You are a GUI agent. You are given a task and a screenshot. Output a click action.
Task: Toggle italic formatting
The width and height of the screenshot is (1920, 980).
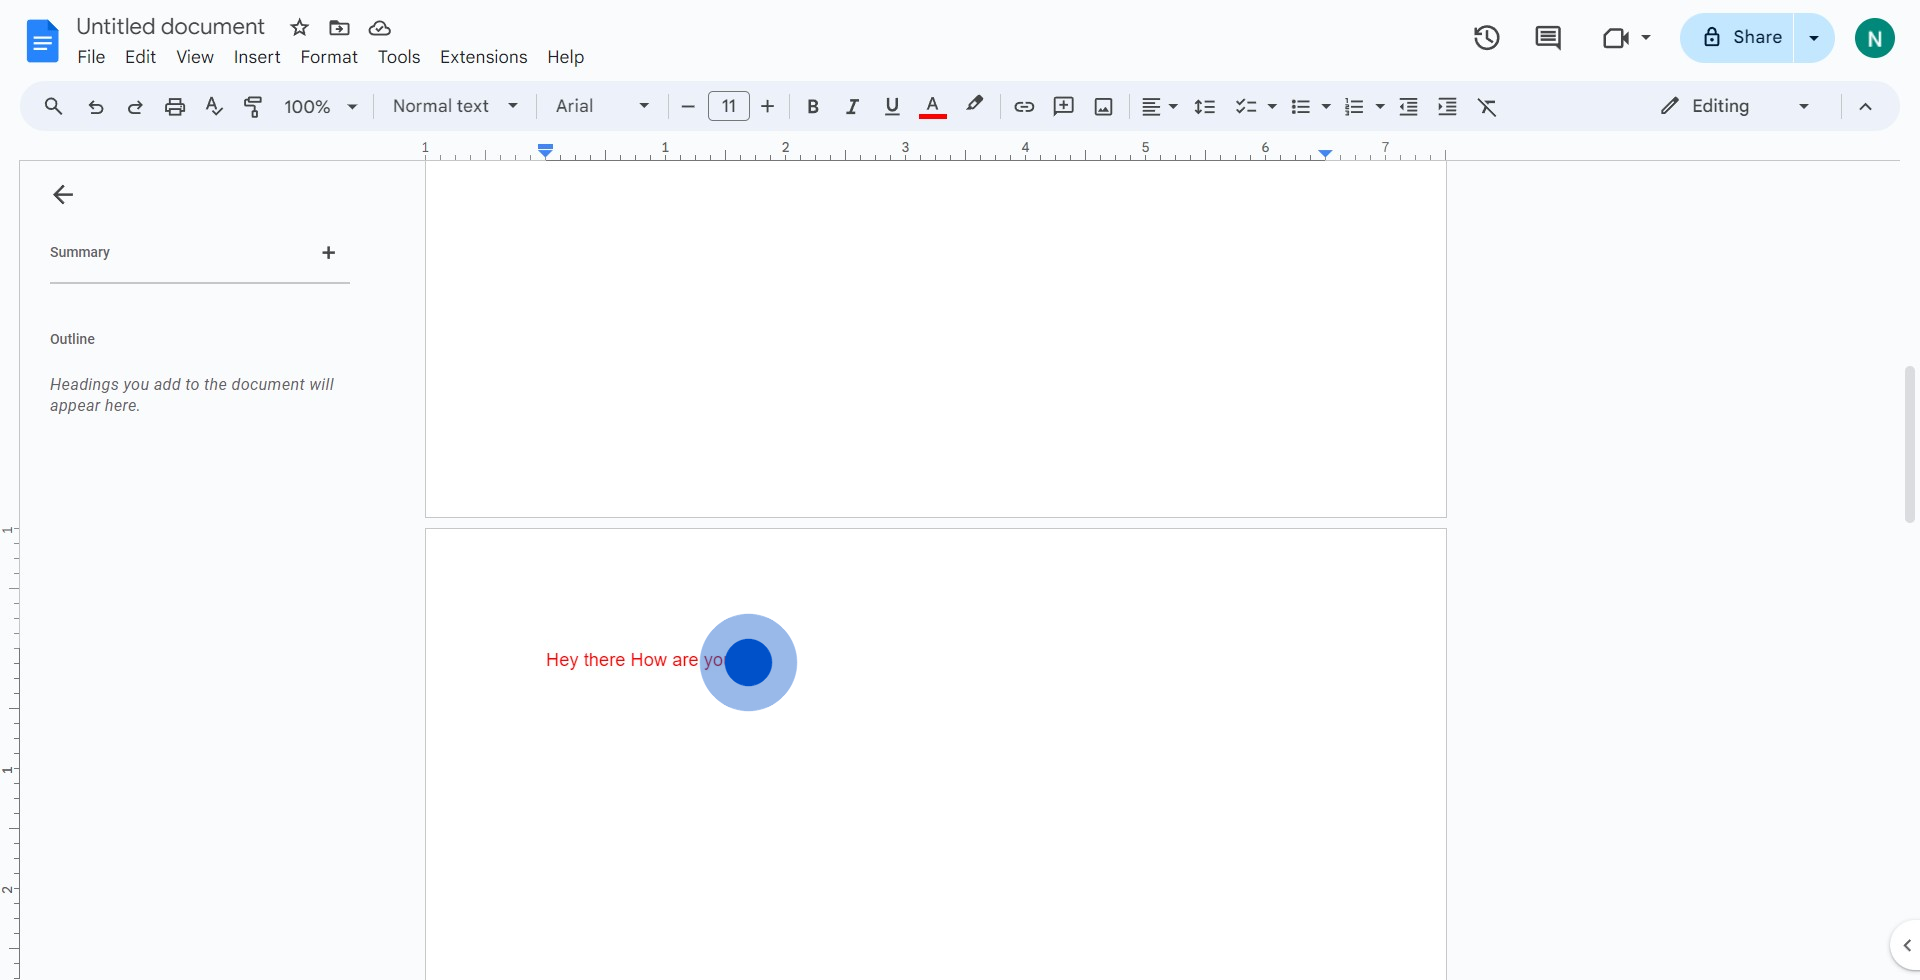pos(852,107)
